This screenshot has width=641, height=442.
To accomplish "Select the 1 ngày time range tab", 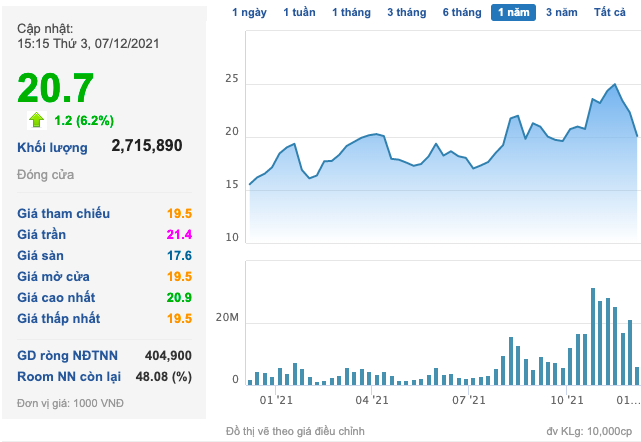I will 249,12.
